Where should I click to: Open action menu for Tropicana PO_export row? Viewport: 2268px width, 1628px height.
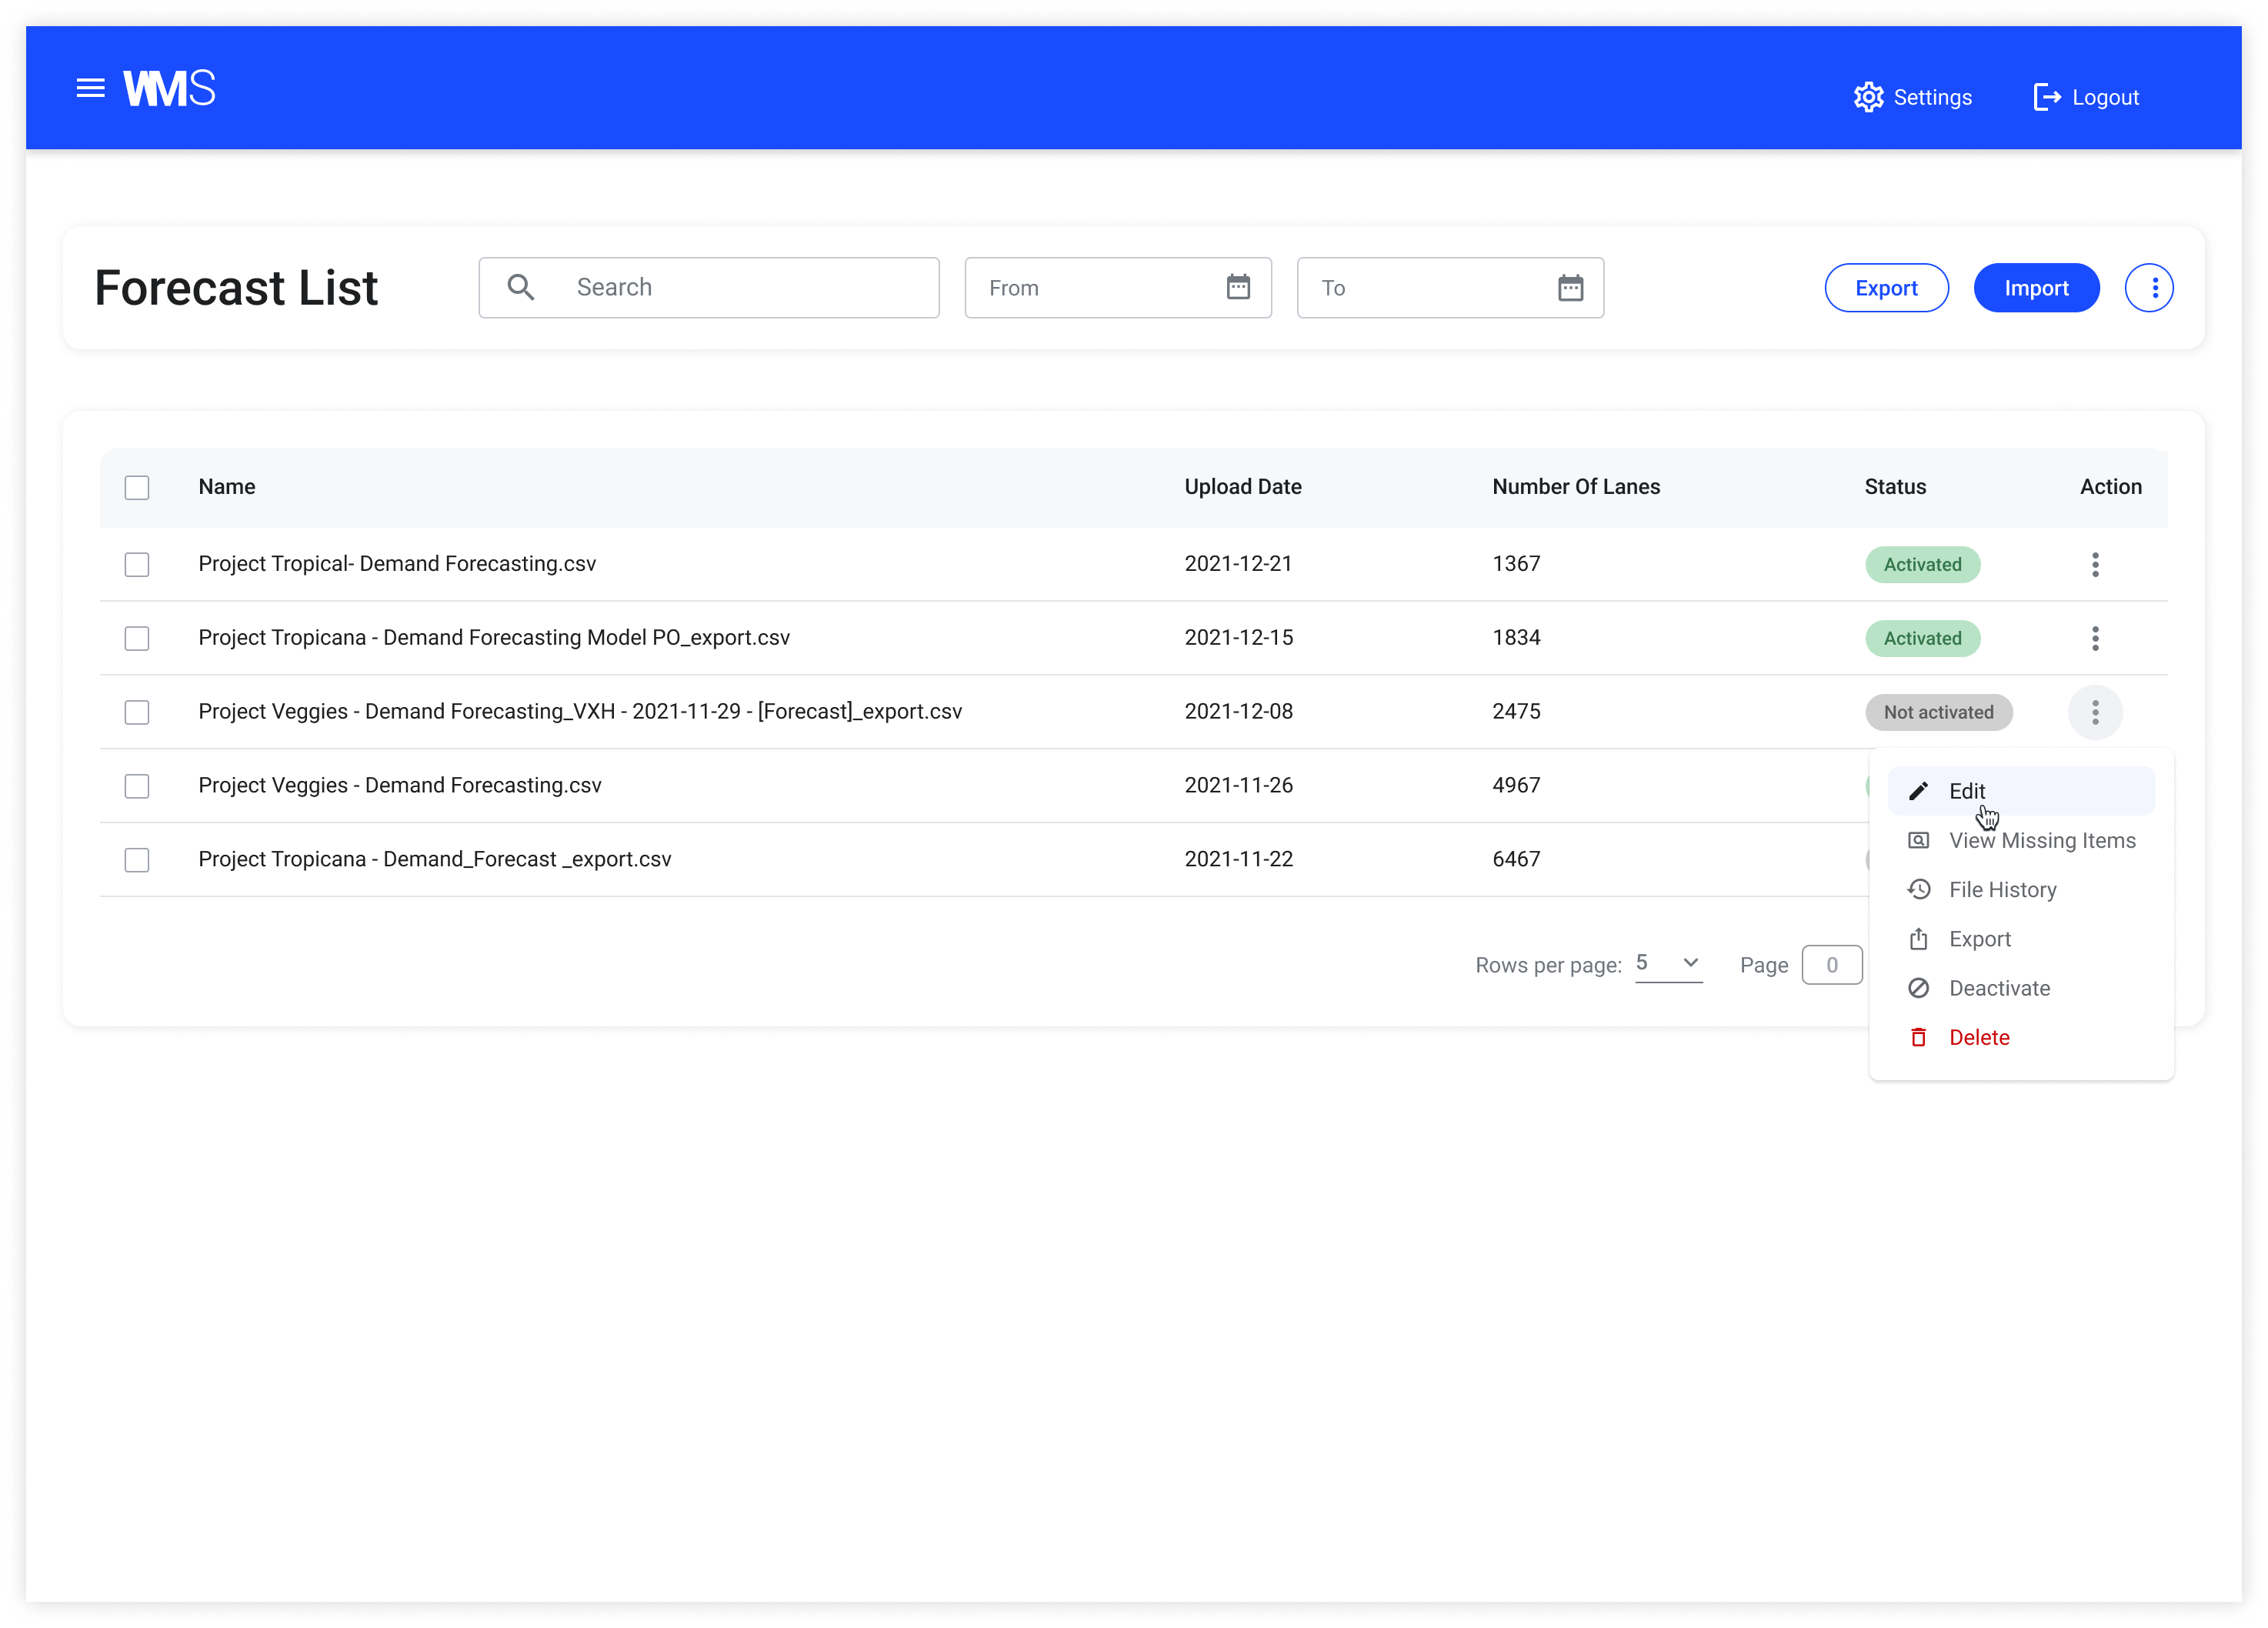point(2095,639)
